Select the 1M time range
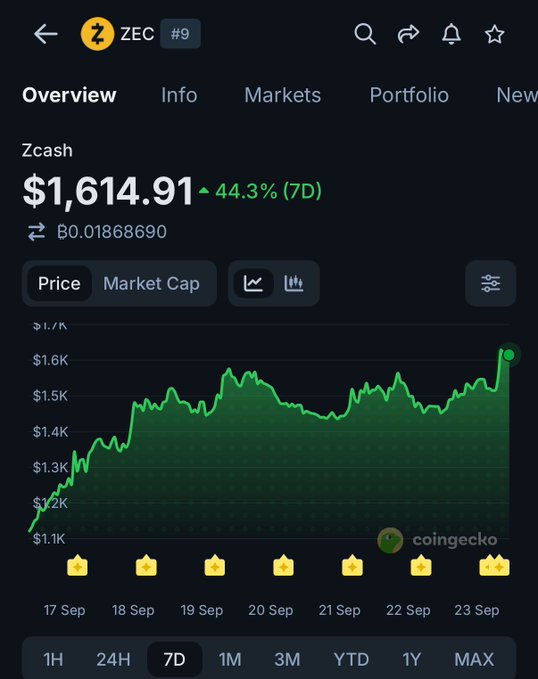Image resolution: width=538 pixels, height=679 pixels. (230, 660)
